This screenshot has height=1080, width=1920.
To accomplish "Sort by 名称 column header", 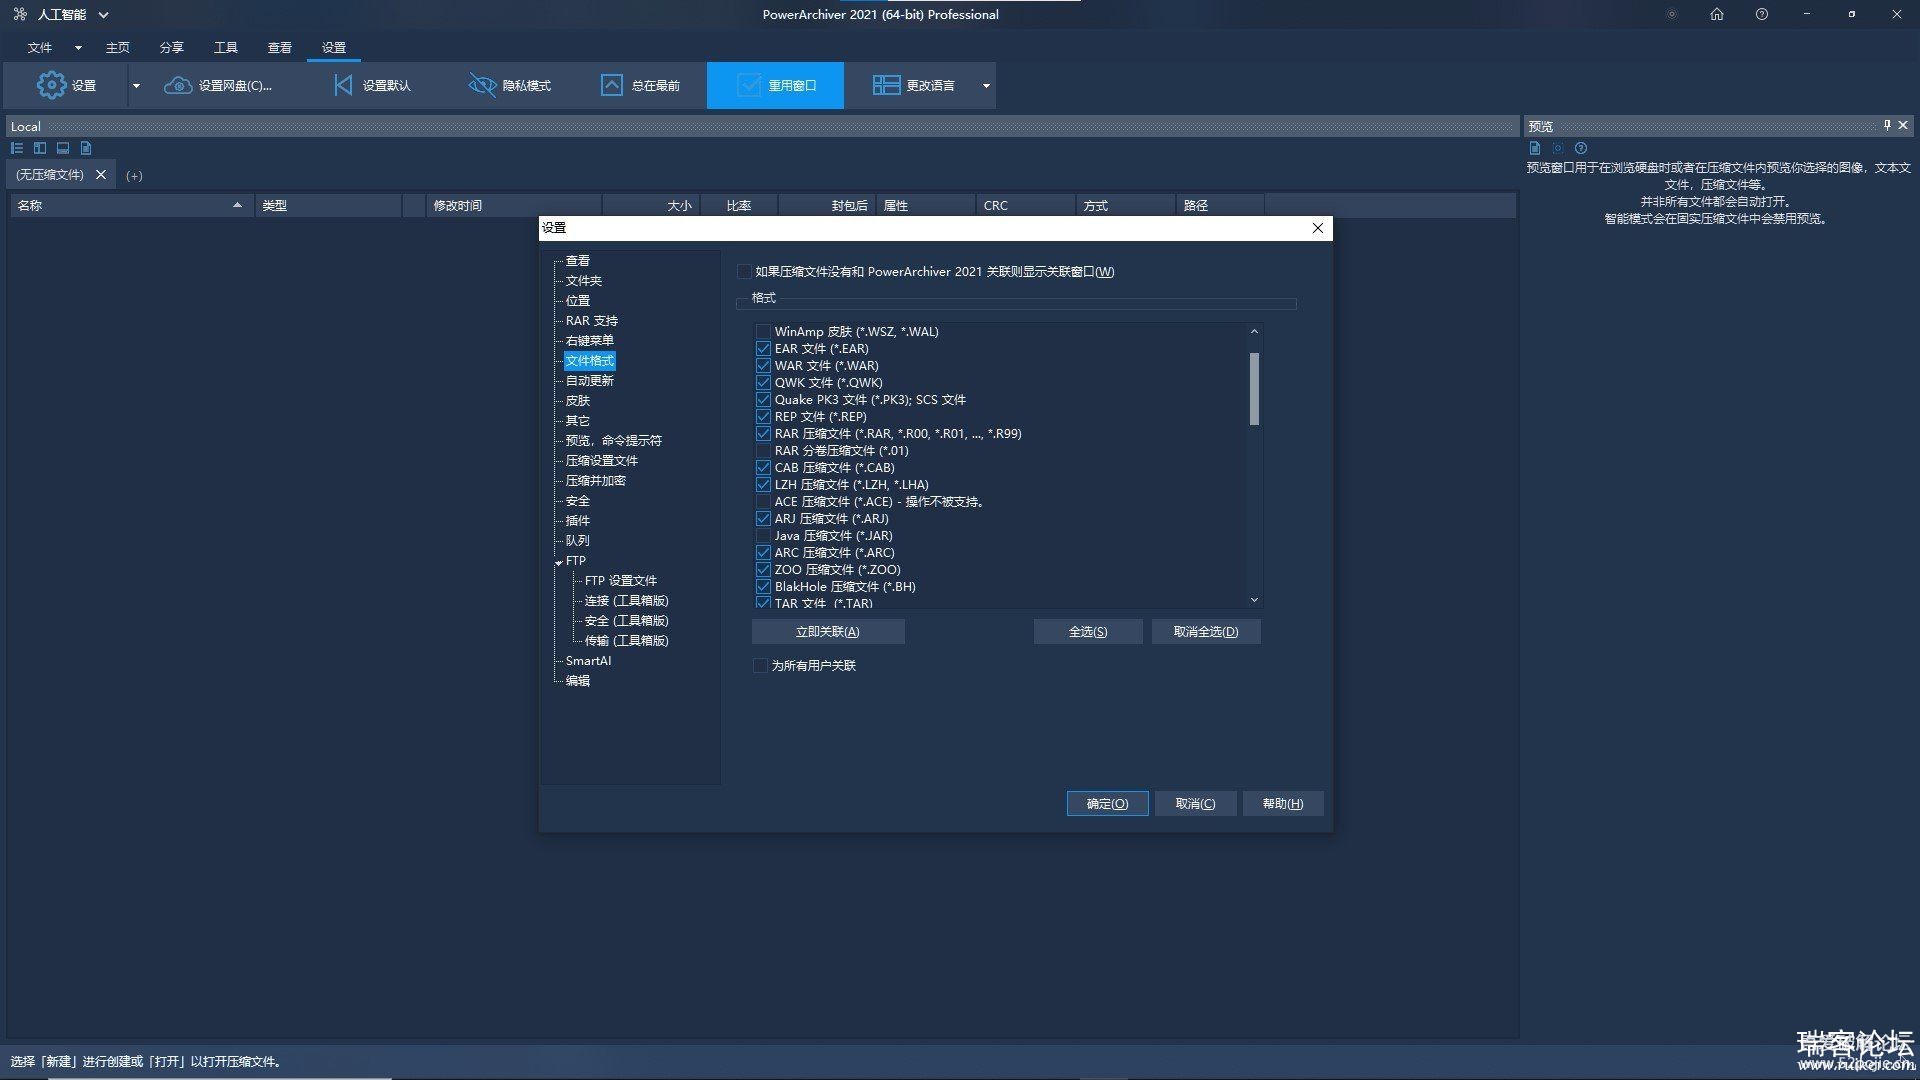I will (x=131, y=205).
